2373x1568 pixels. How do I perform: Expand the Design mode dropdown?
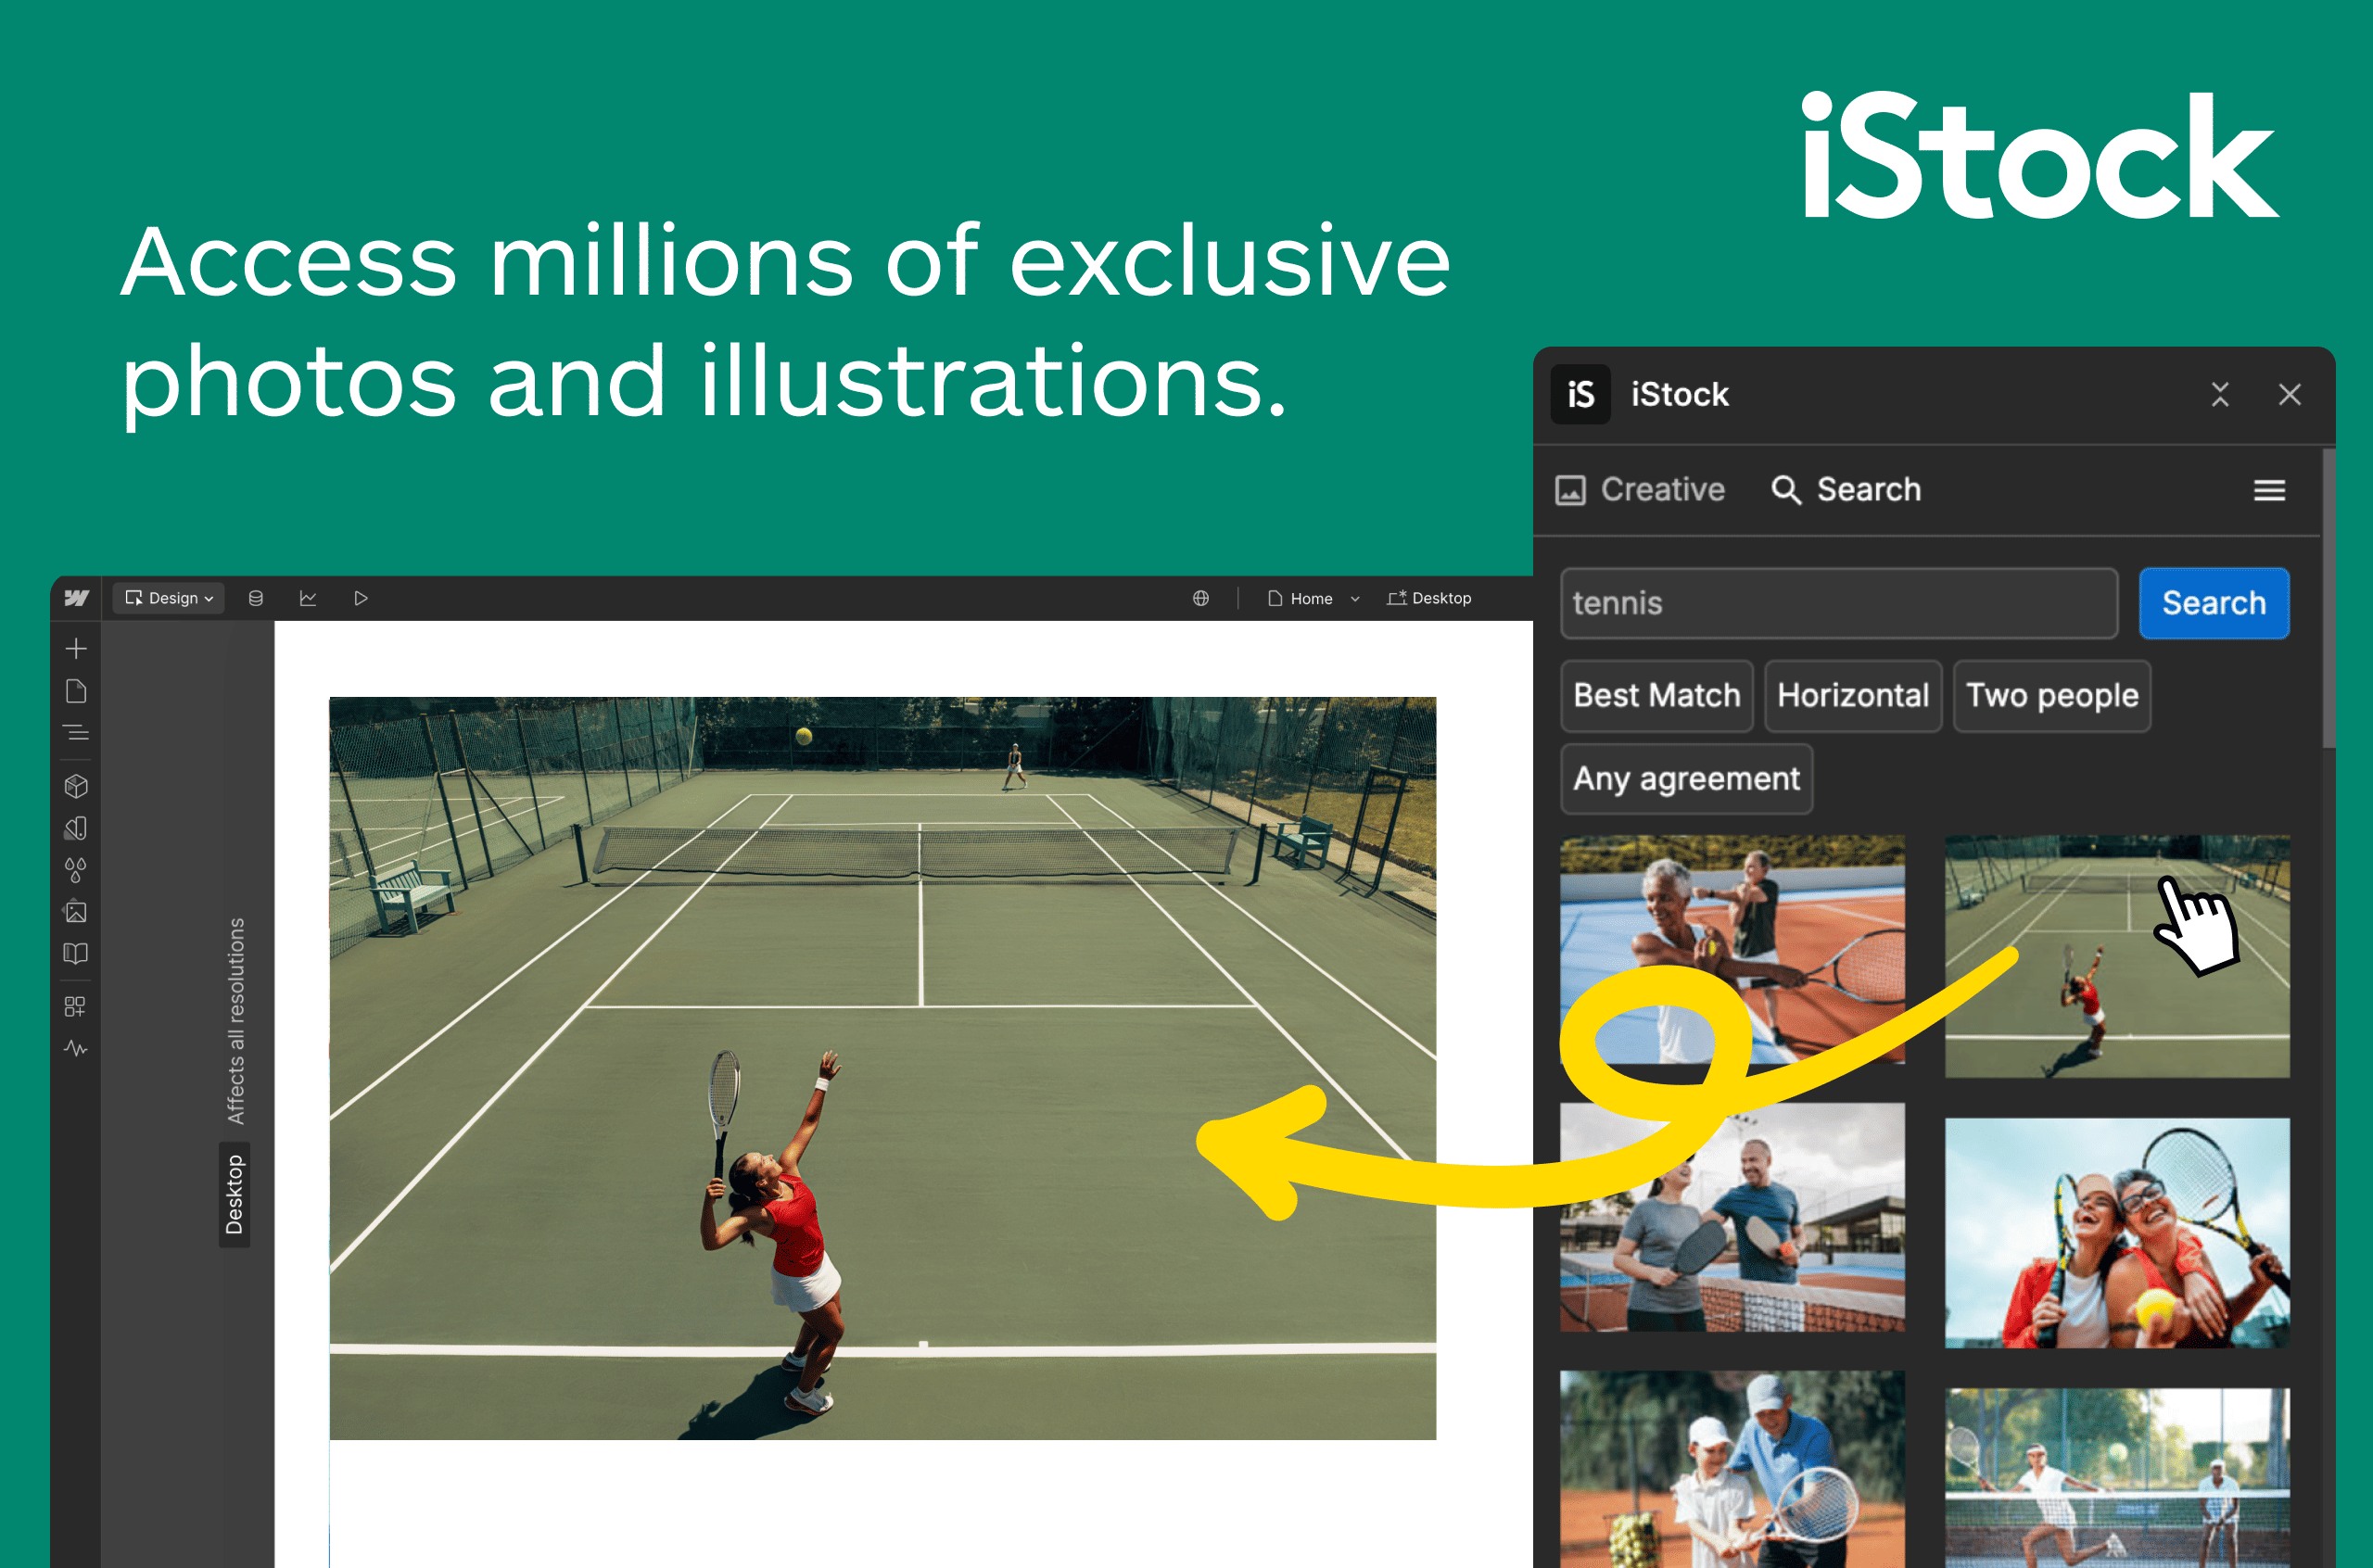click(x=169, y=598)
